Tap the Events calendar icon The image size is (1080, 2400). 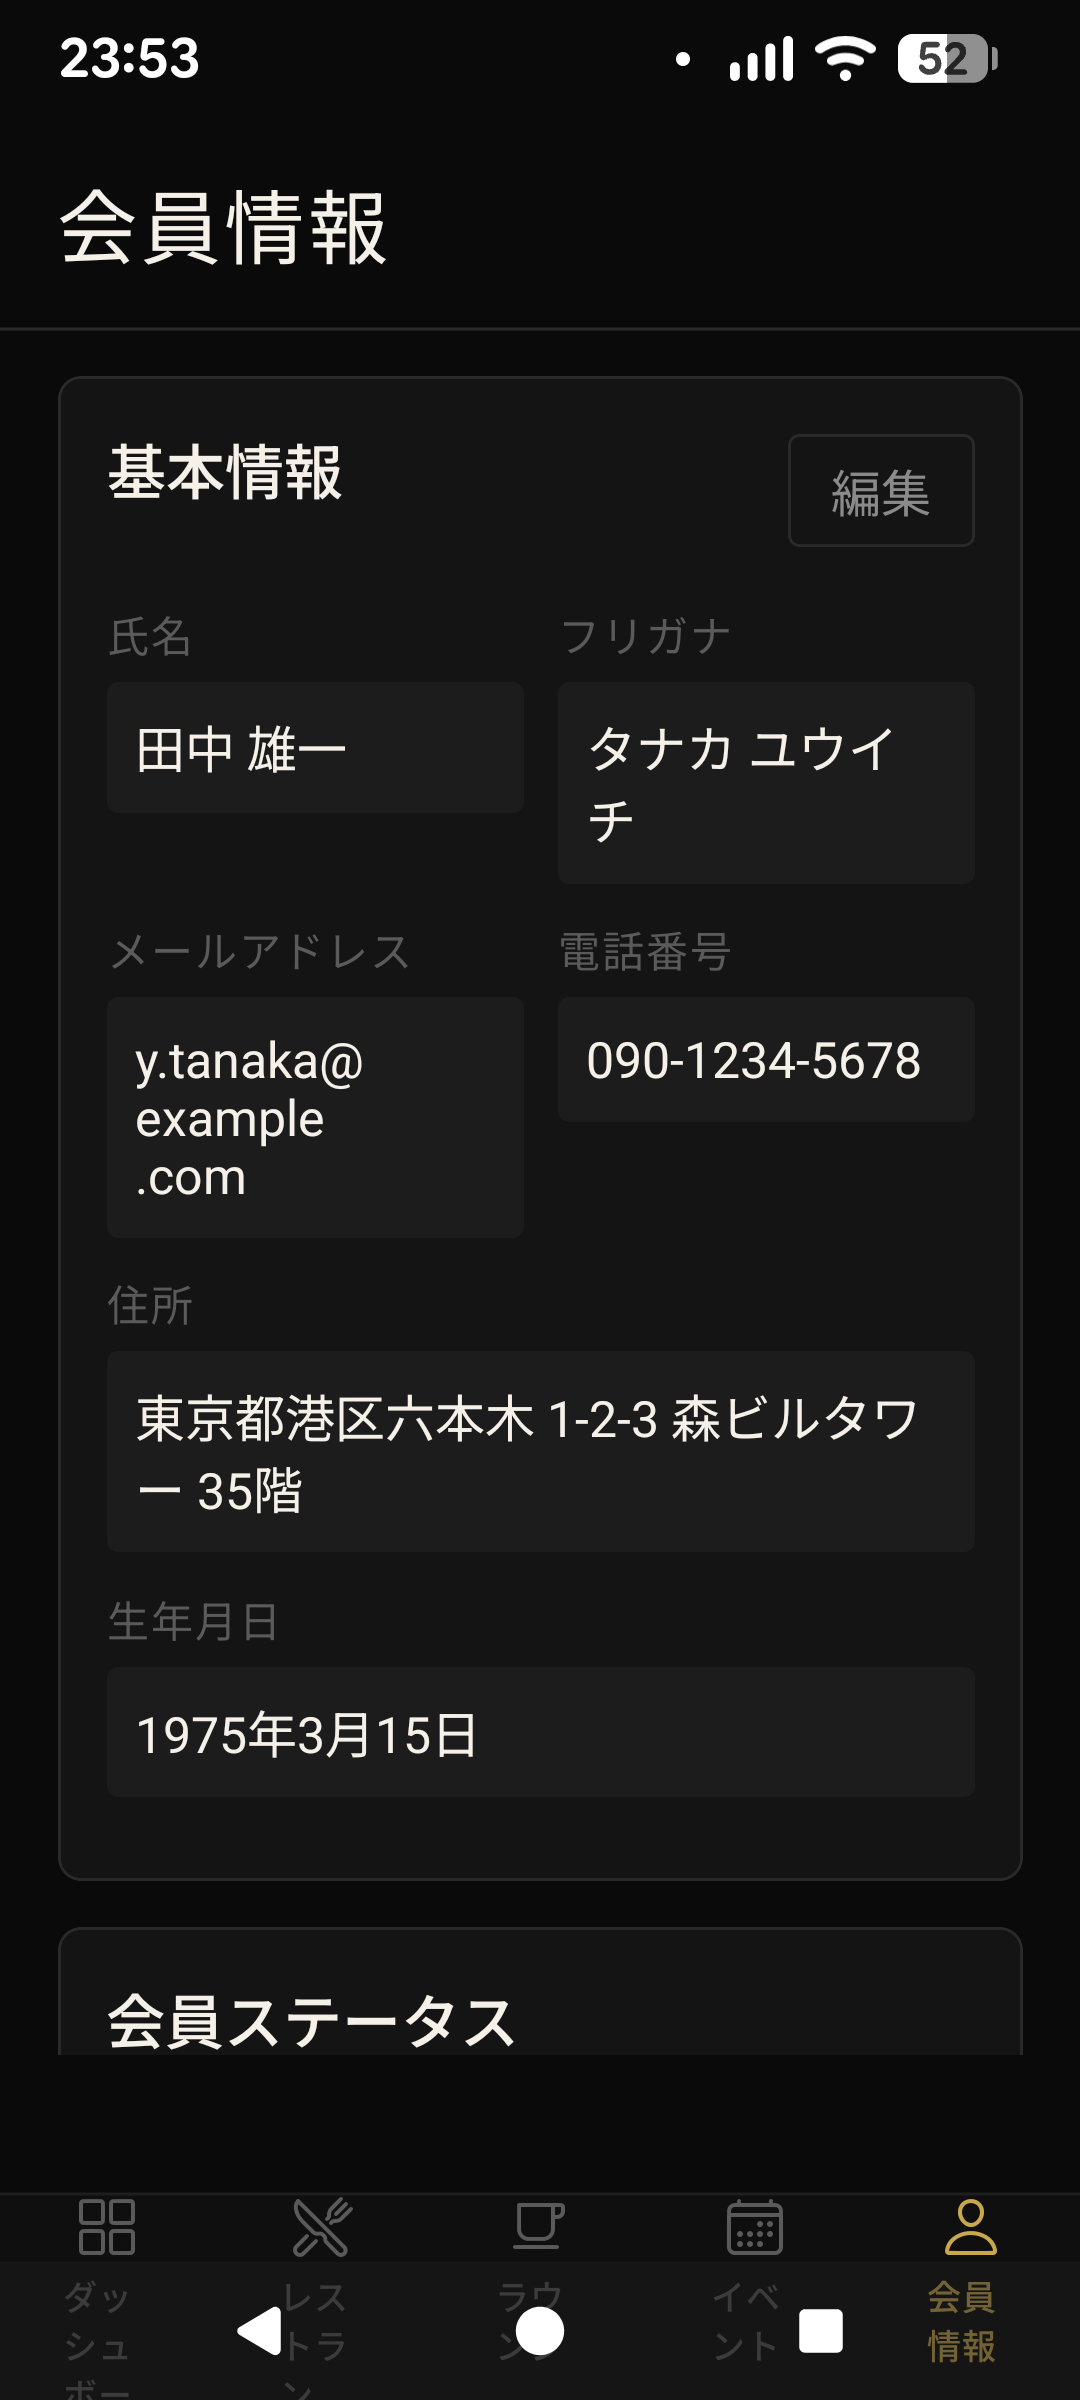[754, 2227]
